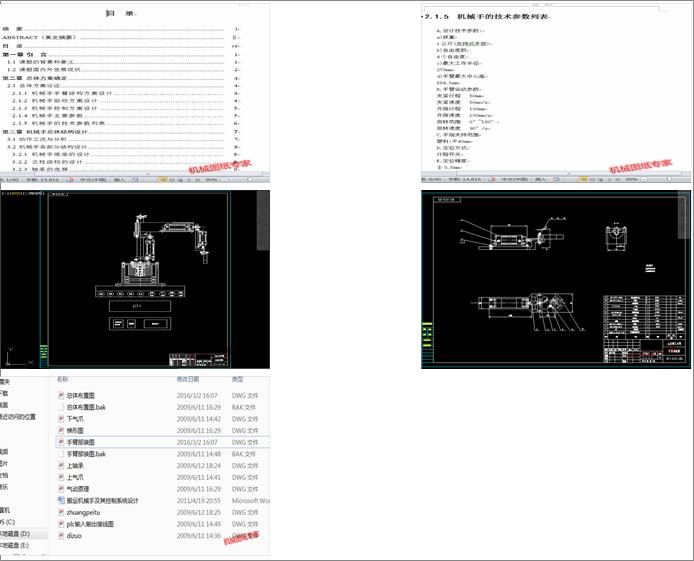Sort files by the 修改日期 column header
The height and width of the screenshot is (561, 694).
[188, 379]
